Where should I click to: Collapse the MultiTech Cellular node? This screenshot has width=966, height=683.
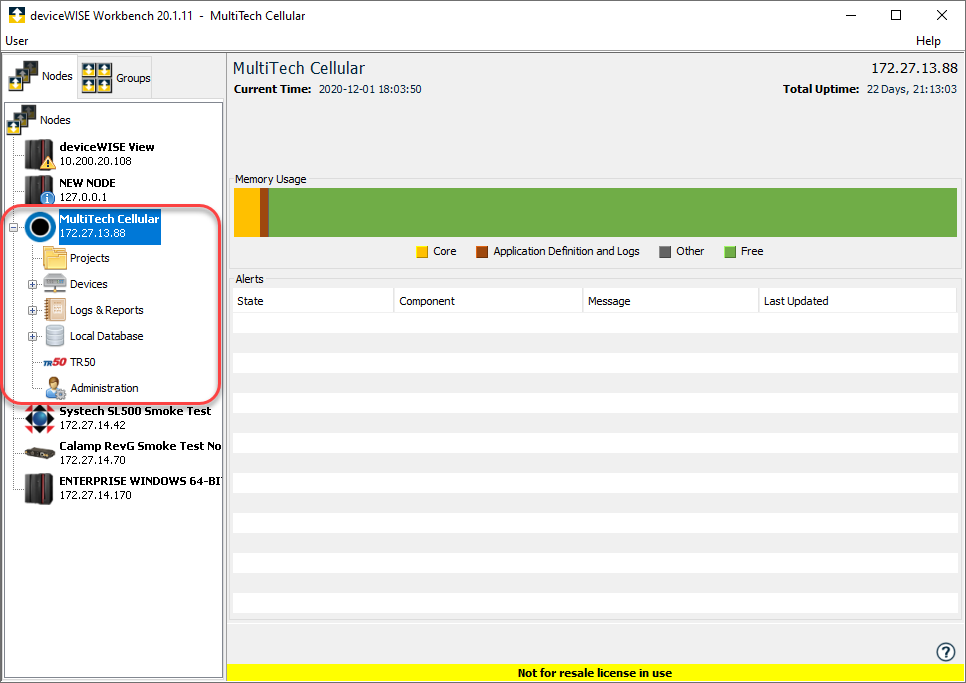pos(14,227)
